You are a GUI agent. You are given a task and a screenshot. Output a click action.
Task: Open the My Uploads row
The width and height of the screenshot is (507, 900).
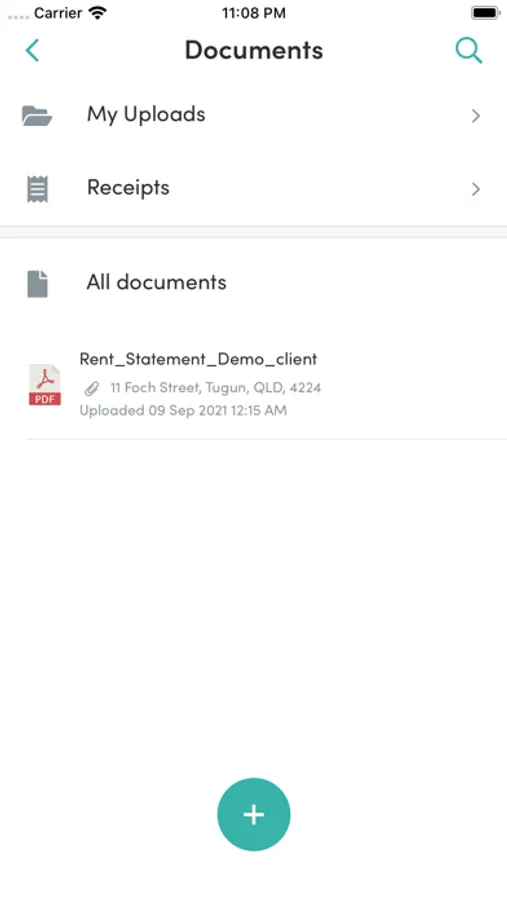click(x=253, y=115)
